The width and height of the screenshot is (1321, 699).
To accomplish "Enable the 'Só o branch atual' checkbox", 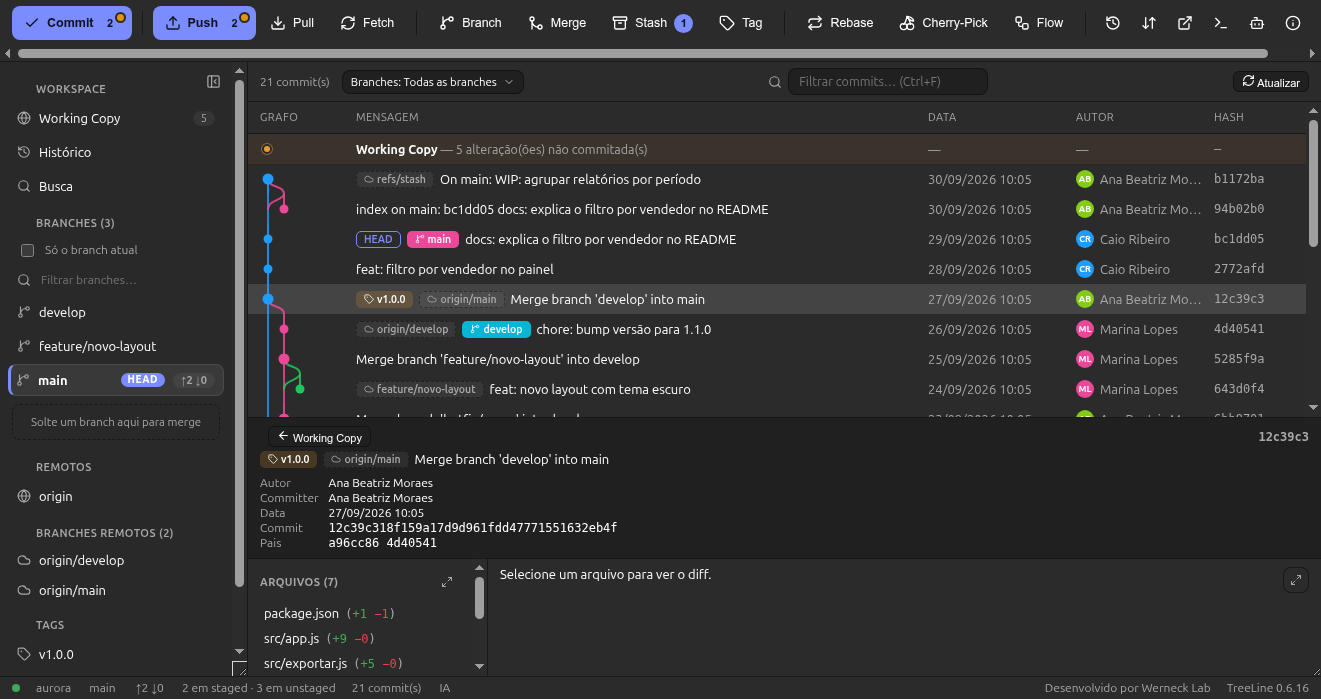I will tap(28, 250).
